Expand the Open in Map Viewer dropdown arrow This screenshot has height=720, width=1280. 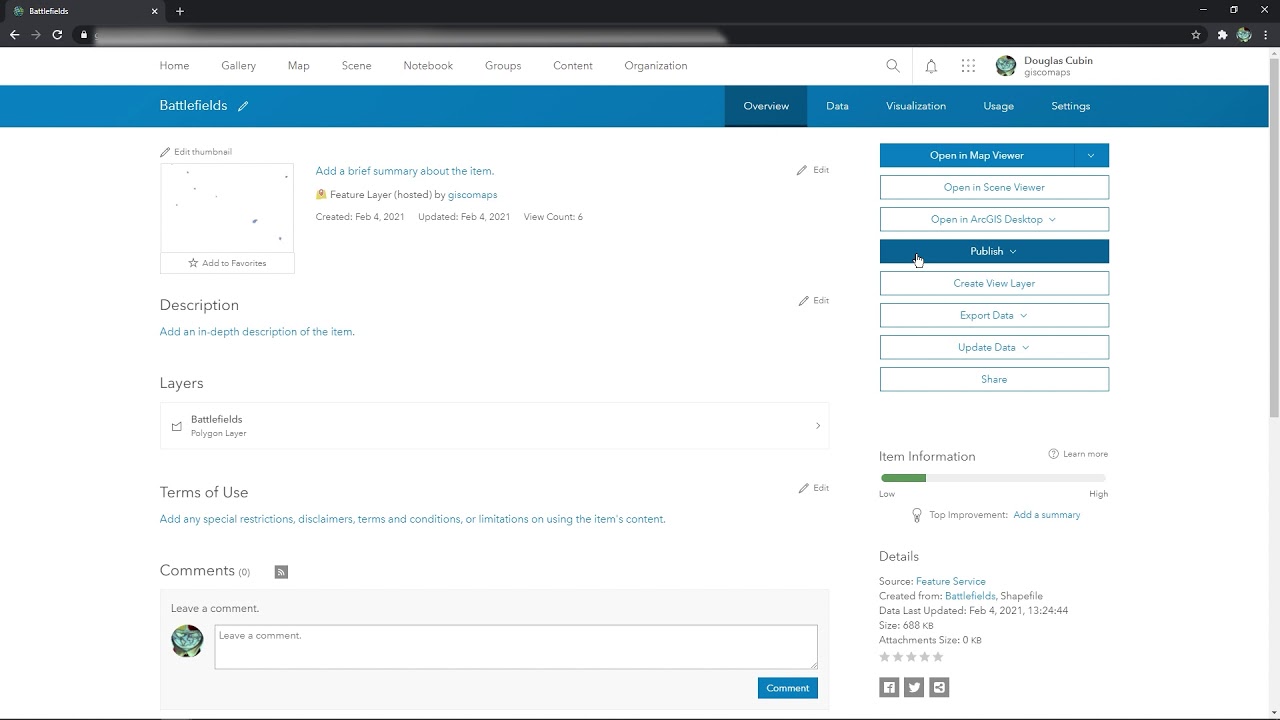pos(1091,155)
